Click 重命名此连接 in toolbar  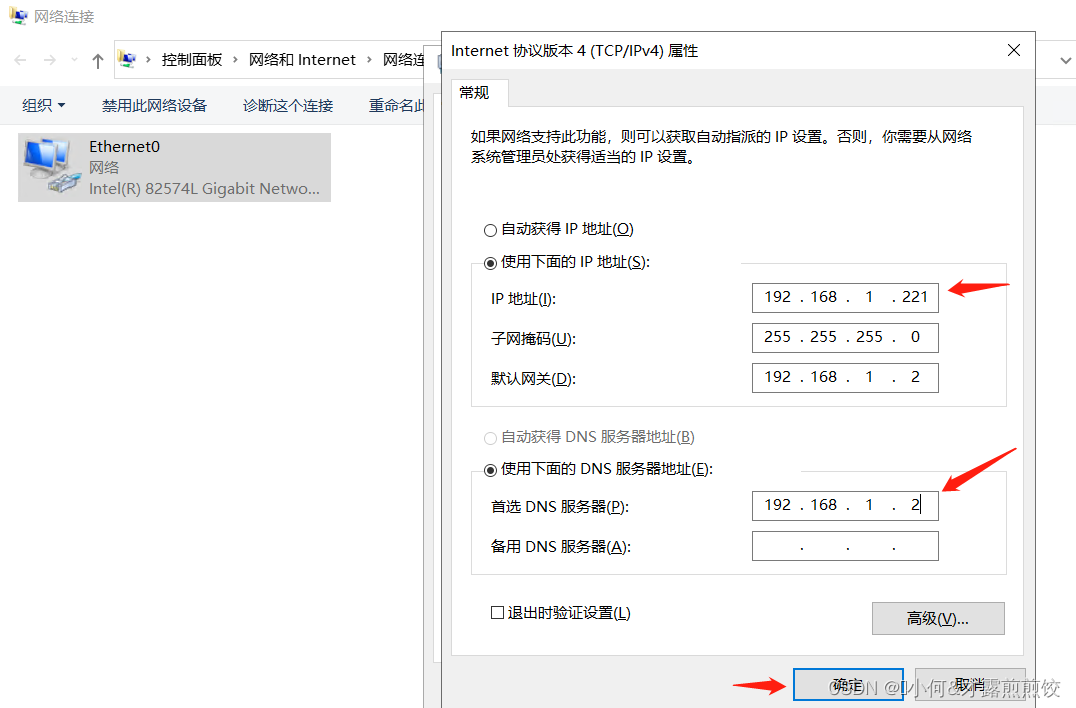tap(397, 105)
